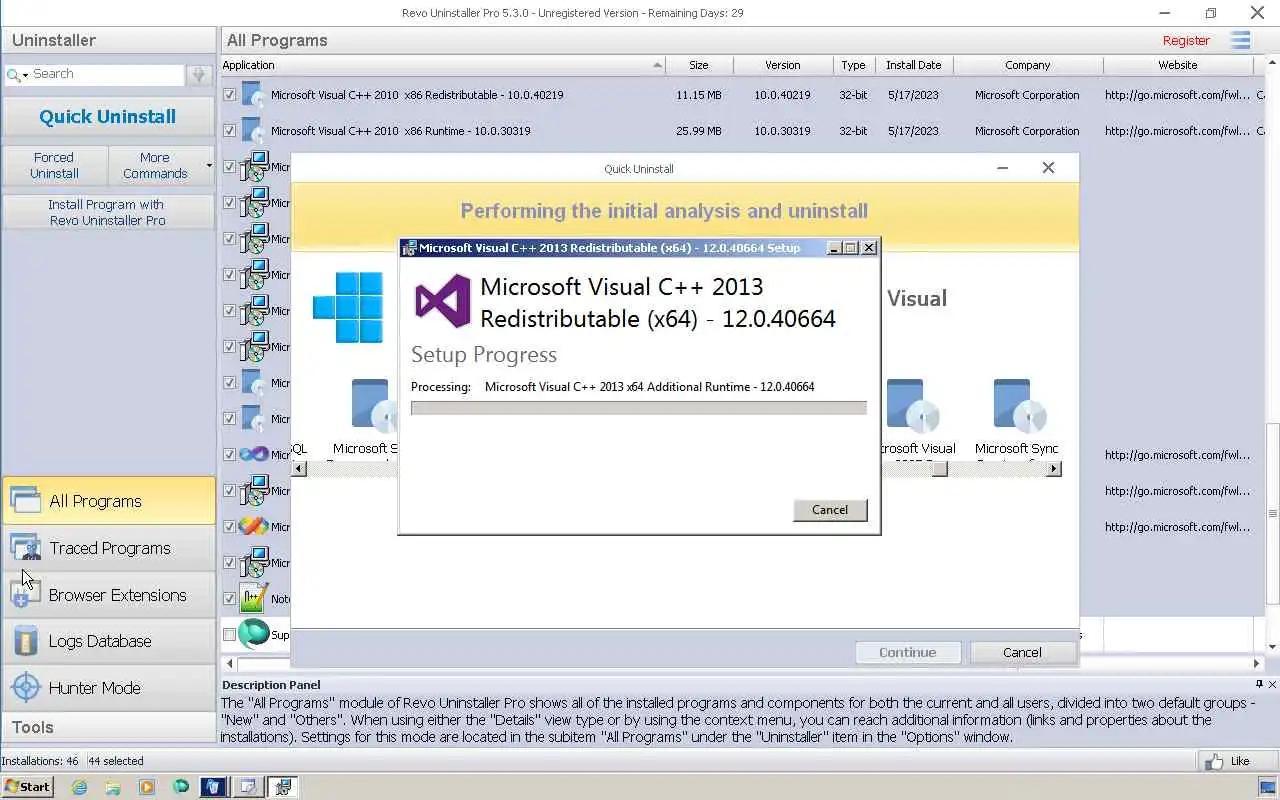Sort by Website column header
Image resolution: width=1280 pixels, height=800 pixels.
tap(1178, 65)
